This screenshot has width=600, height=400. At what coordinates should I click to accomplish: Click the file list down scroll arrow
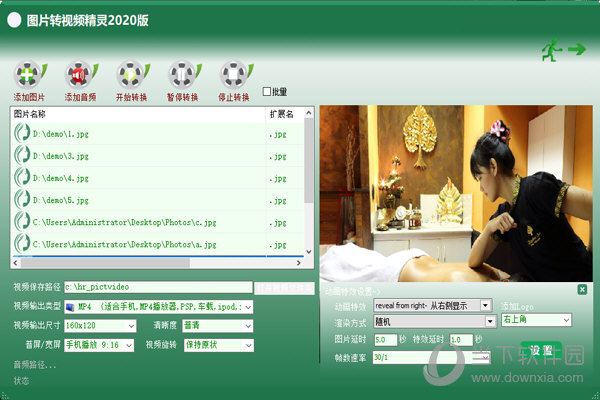point(309,251)
